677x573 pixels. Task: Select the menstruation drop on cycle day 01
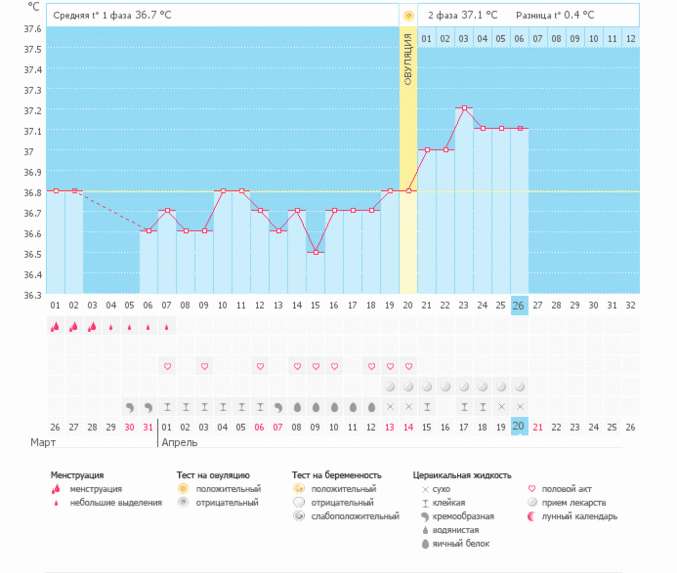[54, 326]
